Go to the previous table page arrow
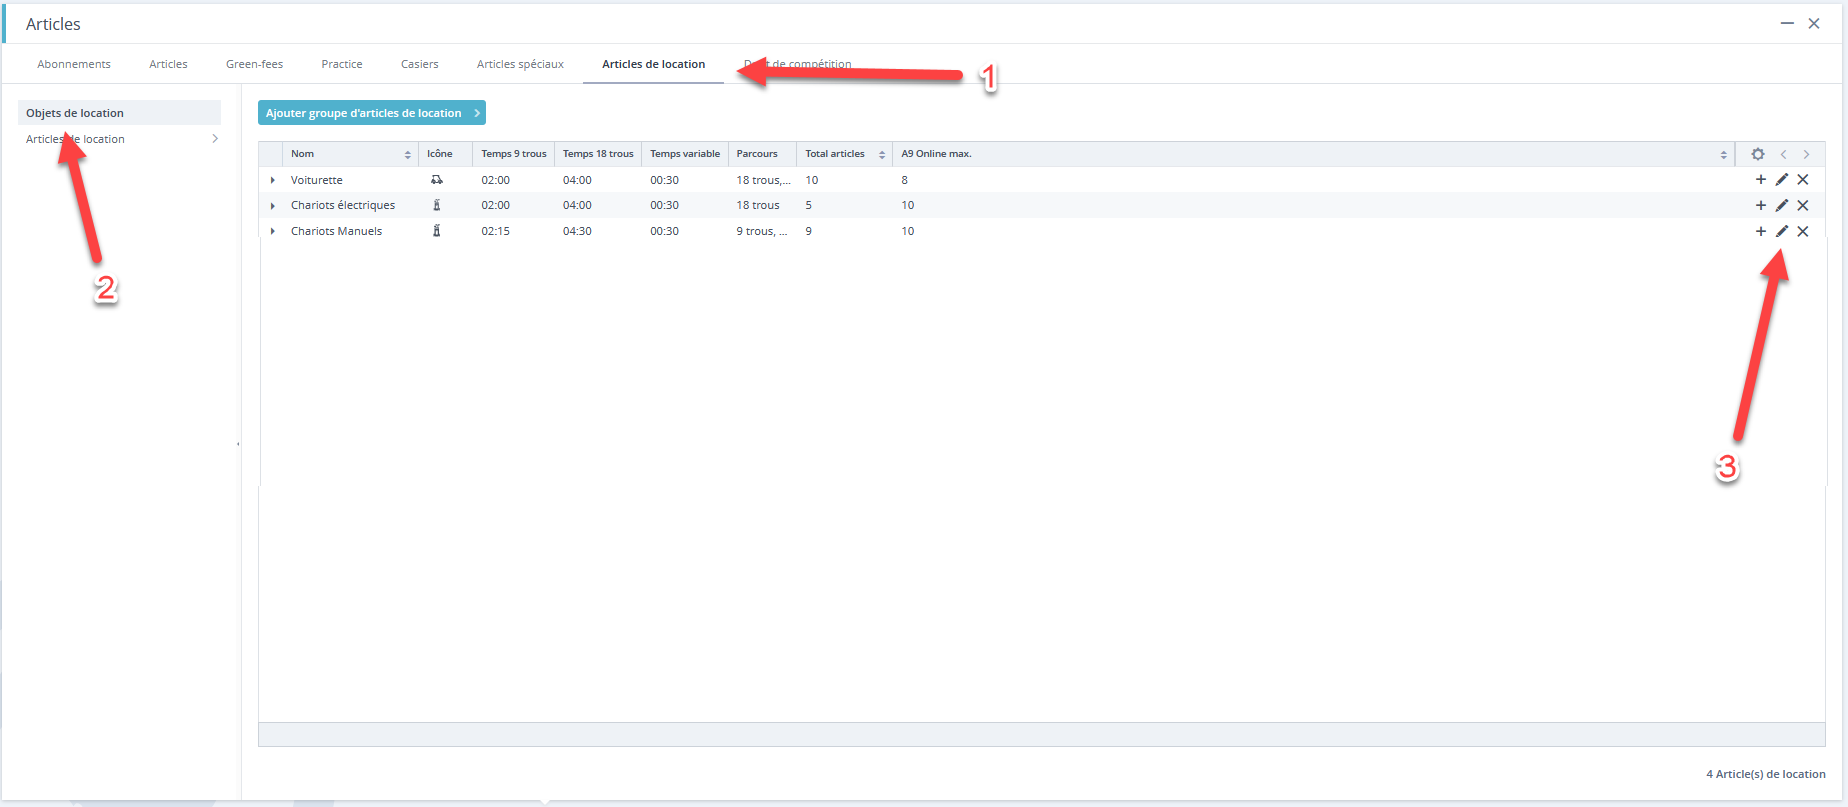The width and height of the screenshot is (1848, 807). pyautogui.click(x=1783, y=154)
